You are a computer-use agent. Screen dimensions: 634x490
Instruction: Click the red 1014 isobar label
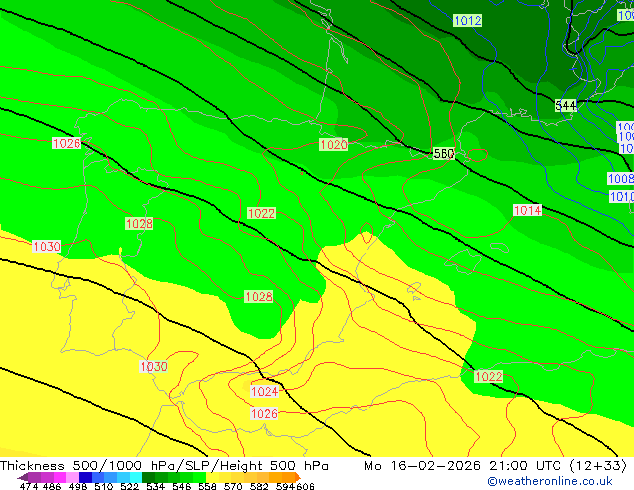527,210
